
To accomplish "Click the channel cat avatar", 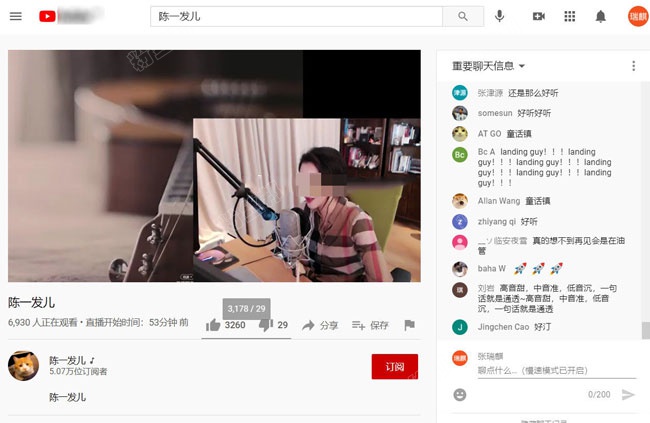I will (x=23, y=366).
